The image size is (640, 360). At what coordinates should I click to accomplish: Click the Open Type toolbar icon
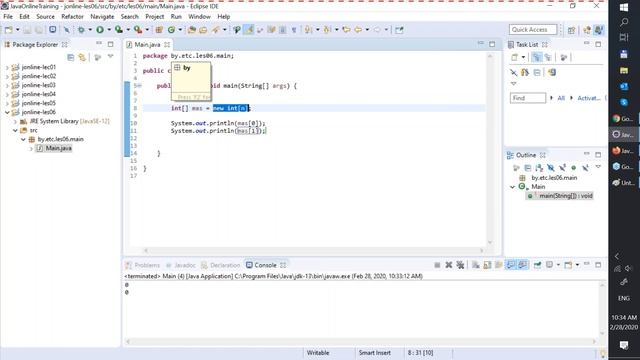coord(191,30)
